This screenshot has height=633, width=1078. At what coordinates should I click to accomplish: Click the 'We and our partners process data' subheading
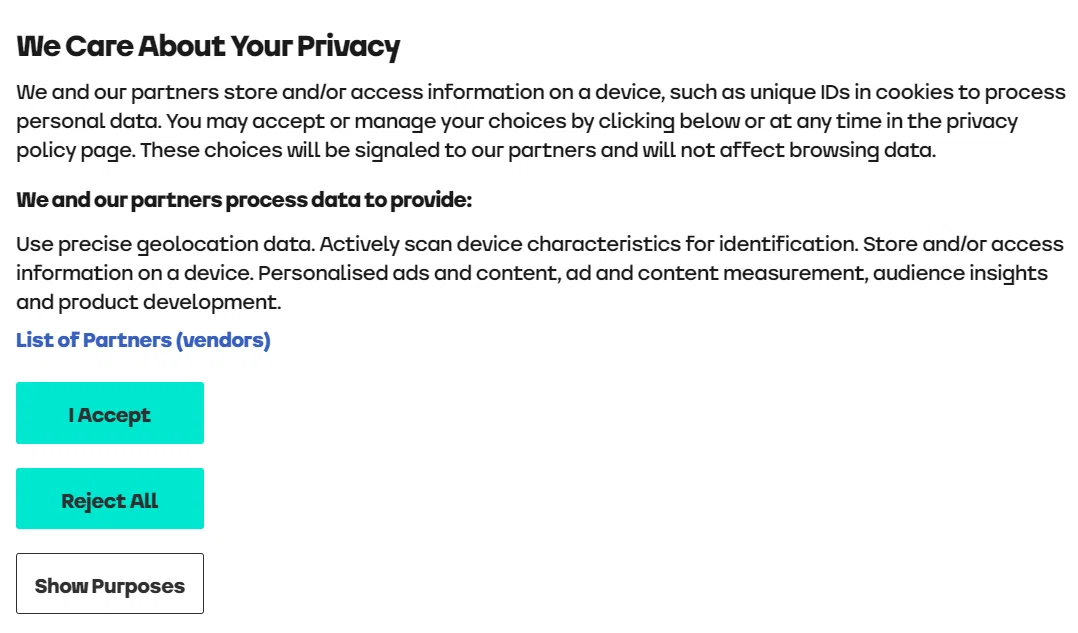tap(244, 200)
